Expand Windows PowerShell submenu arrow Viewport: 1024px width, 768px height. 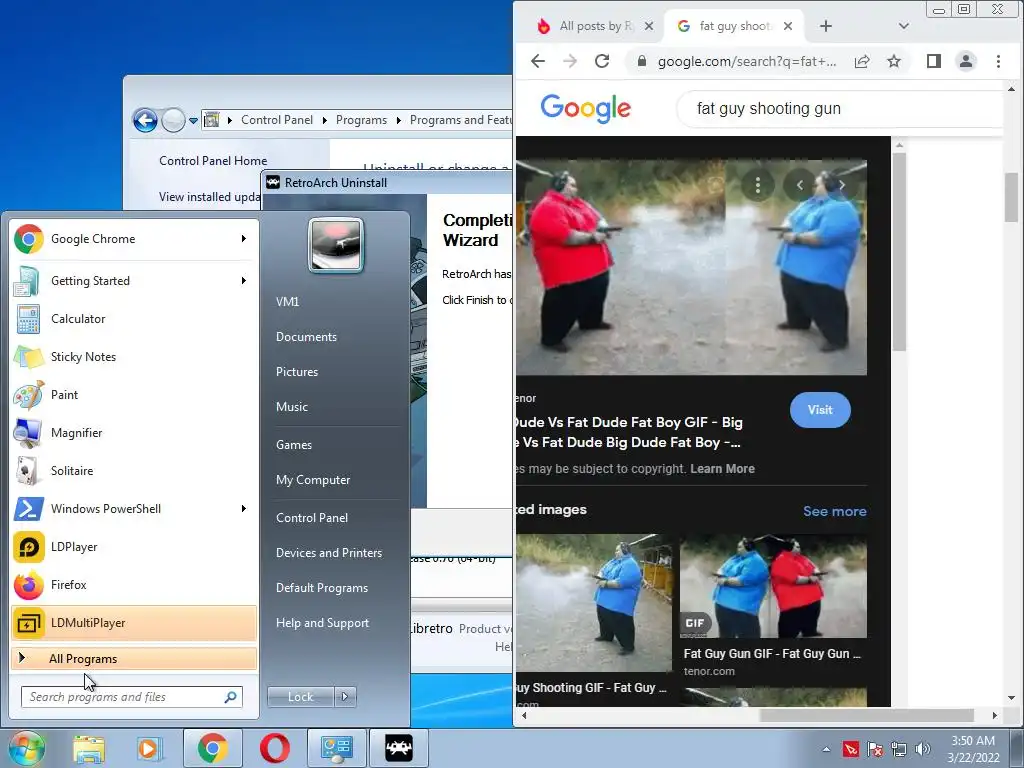point(244,509)
